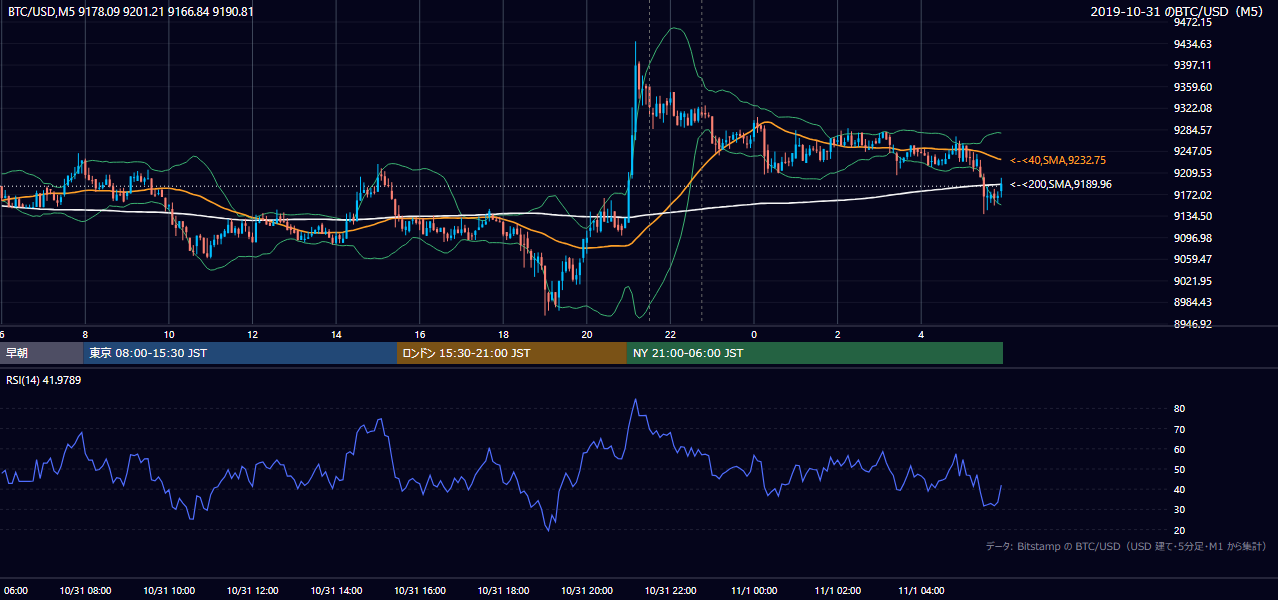Click the hour 14 tick on price chart
The image size is (1278, 600).
[x=336, y=334]
